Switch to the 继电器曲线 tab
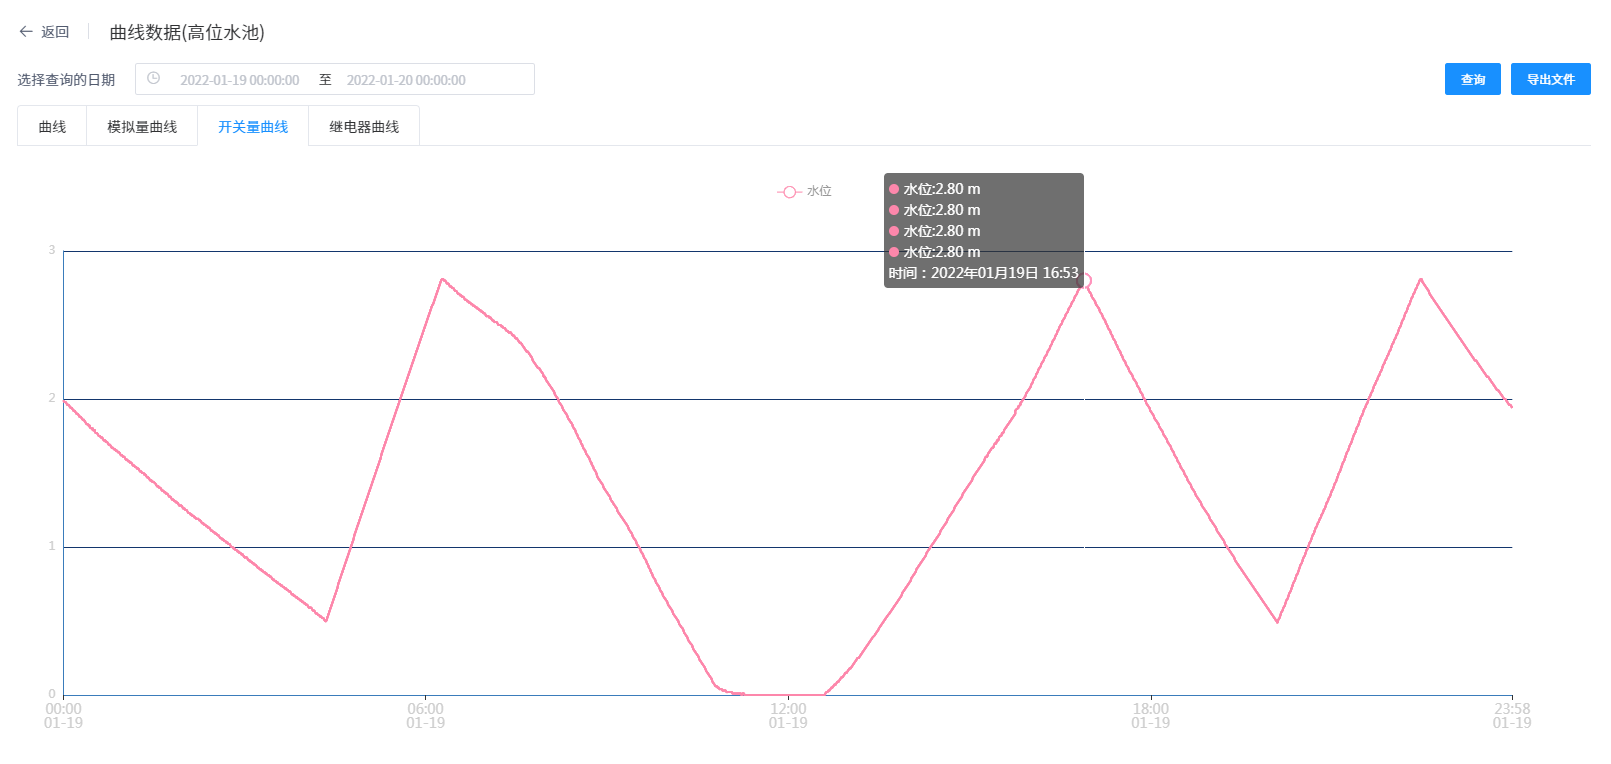Image resolution: width=1611 pixels, height=764 pixels. (x=364, y=127)
